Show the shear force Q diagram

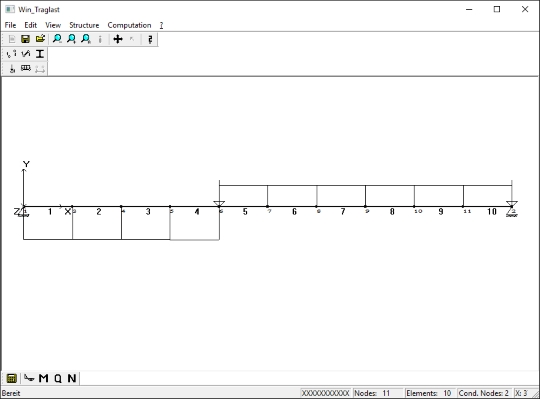pyautogui.click(x=58, y=378)
